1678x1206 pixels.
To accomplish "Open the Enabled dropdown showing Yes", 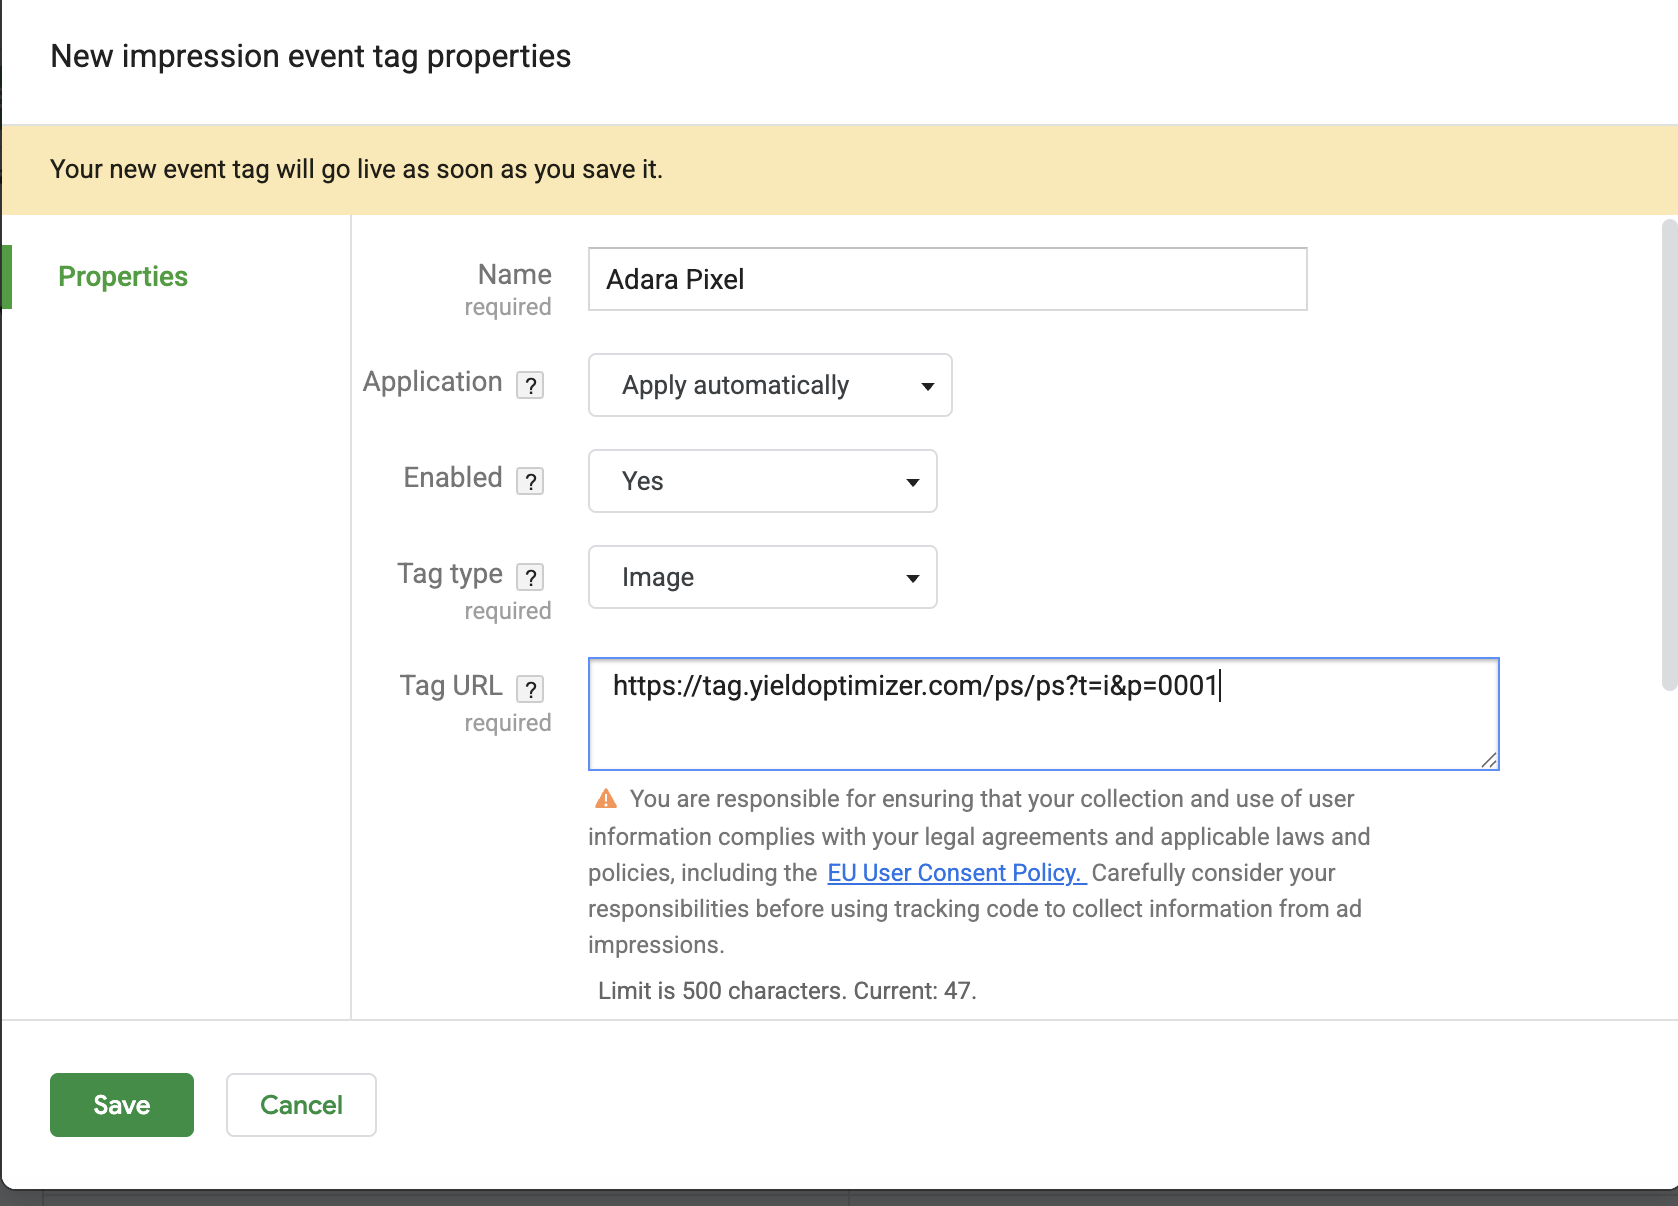I will [762, 481].
